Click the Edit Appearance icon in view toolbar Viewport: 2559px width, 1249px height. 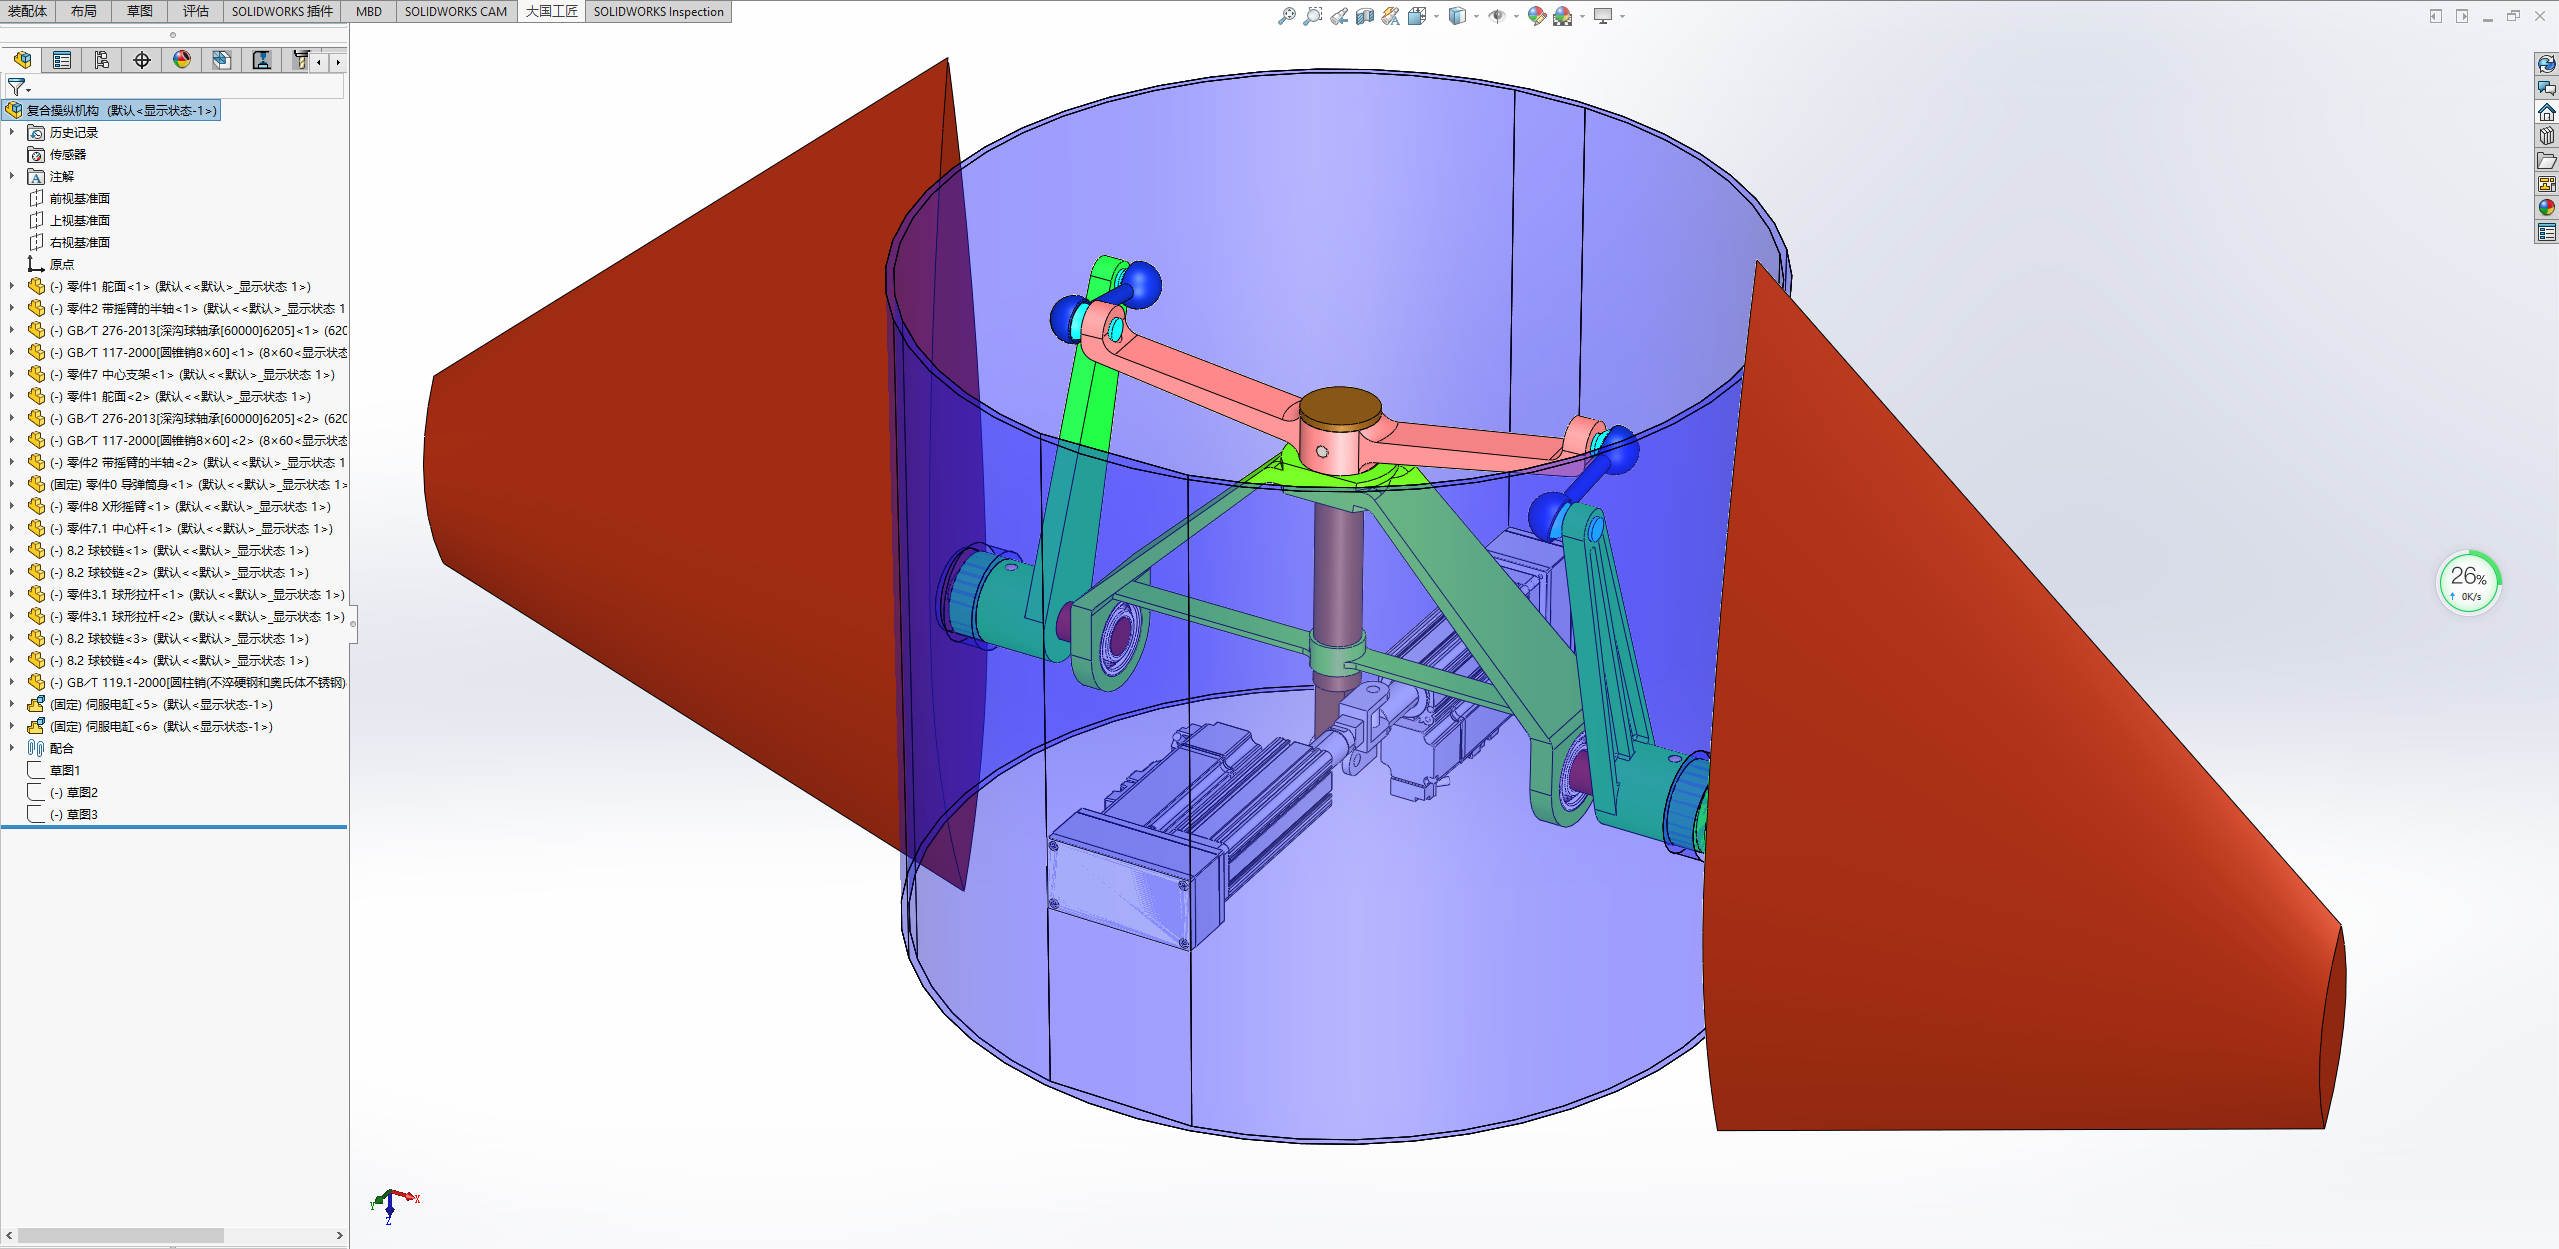(x=1536, y=16)
